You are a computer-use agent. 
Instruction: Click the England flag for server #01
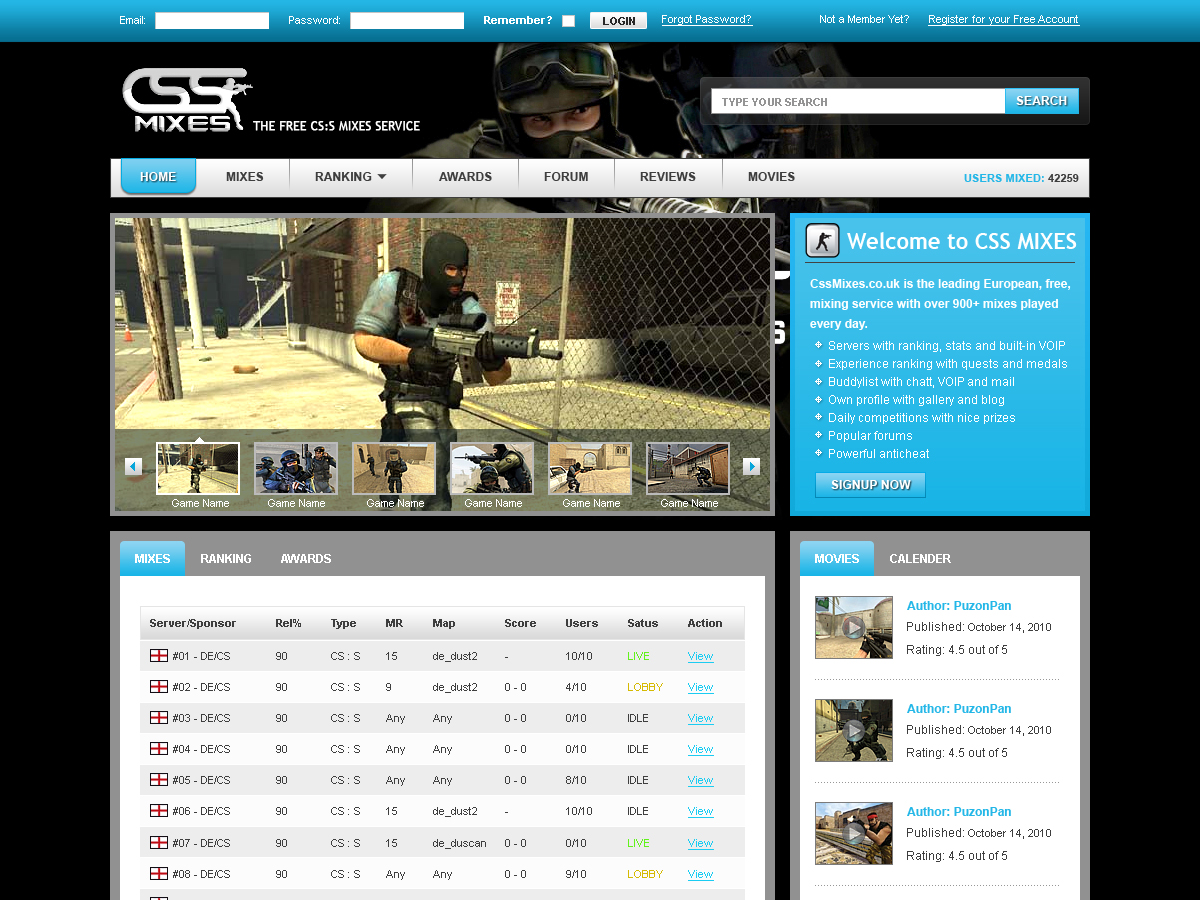click(x=159, y=656)
